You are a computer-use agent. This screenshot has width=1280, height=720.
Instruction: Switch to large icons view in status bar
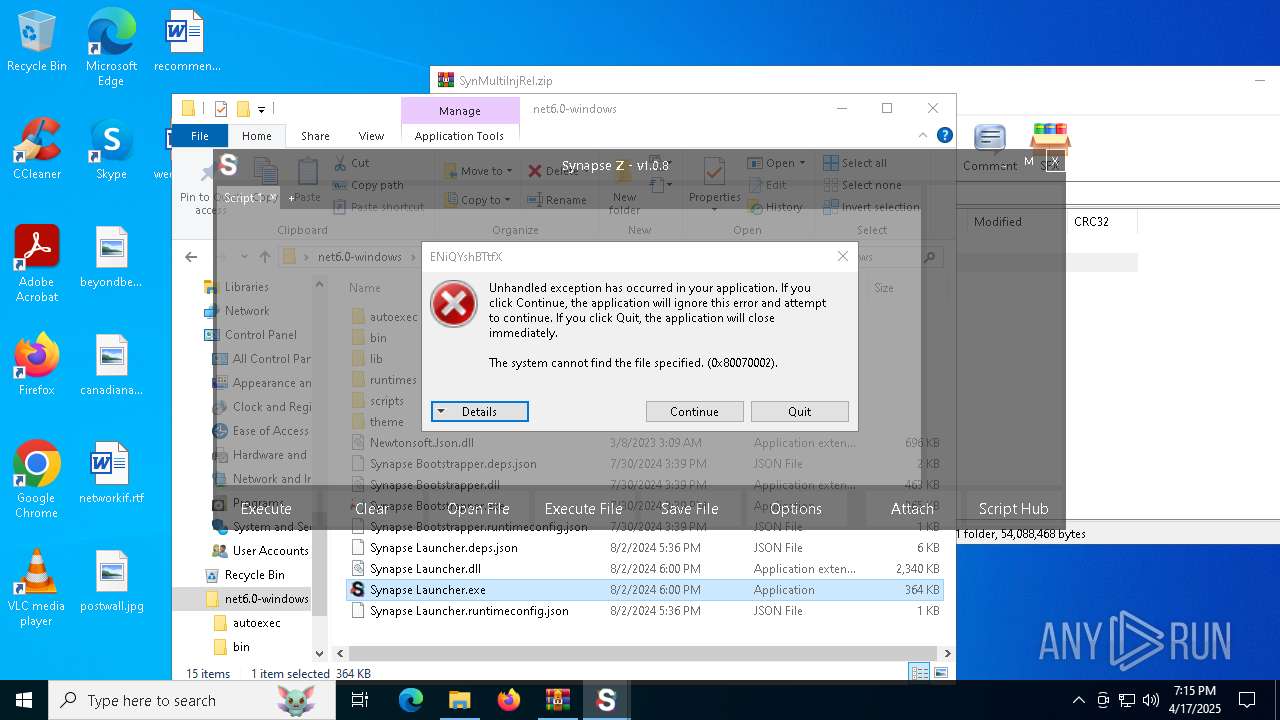[941, 673]
